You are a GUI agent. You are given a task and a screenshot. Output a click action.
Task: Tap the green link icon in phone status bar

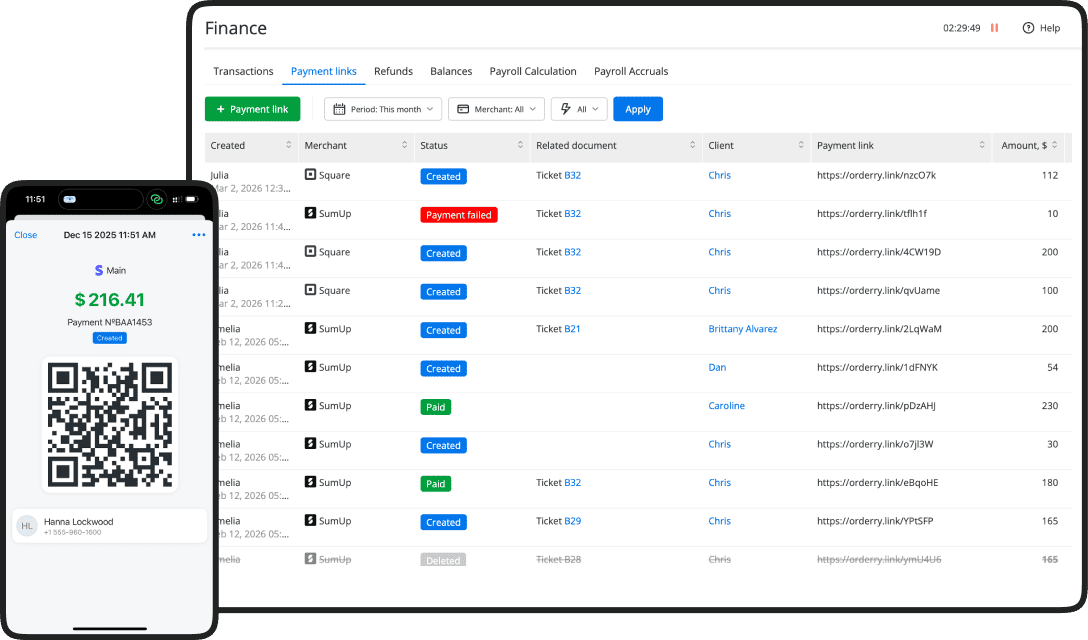coord(157,199)
